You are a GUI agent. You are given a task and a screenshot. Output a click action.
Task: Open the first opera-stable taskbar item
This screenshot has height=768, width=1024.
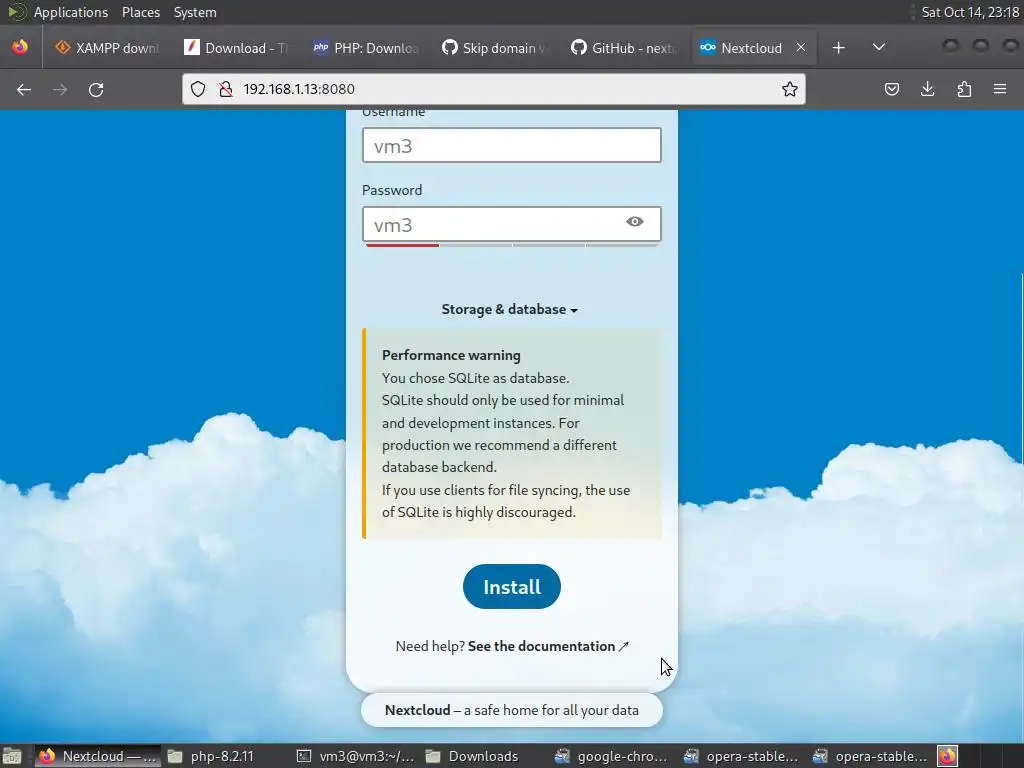click(741, 756)
